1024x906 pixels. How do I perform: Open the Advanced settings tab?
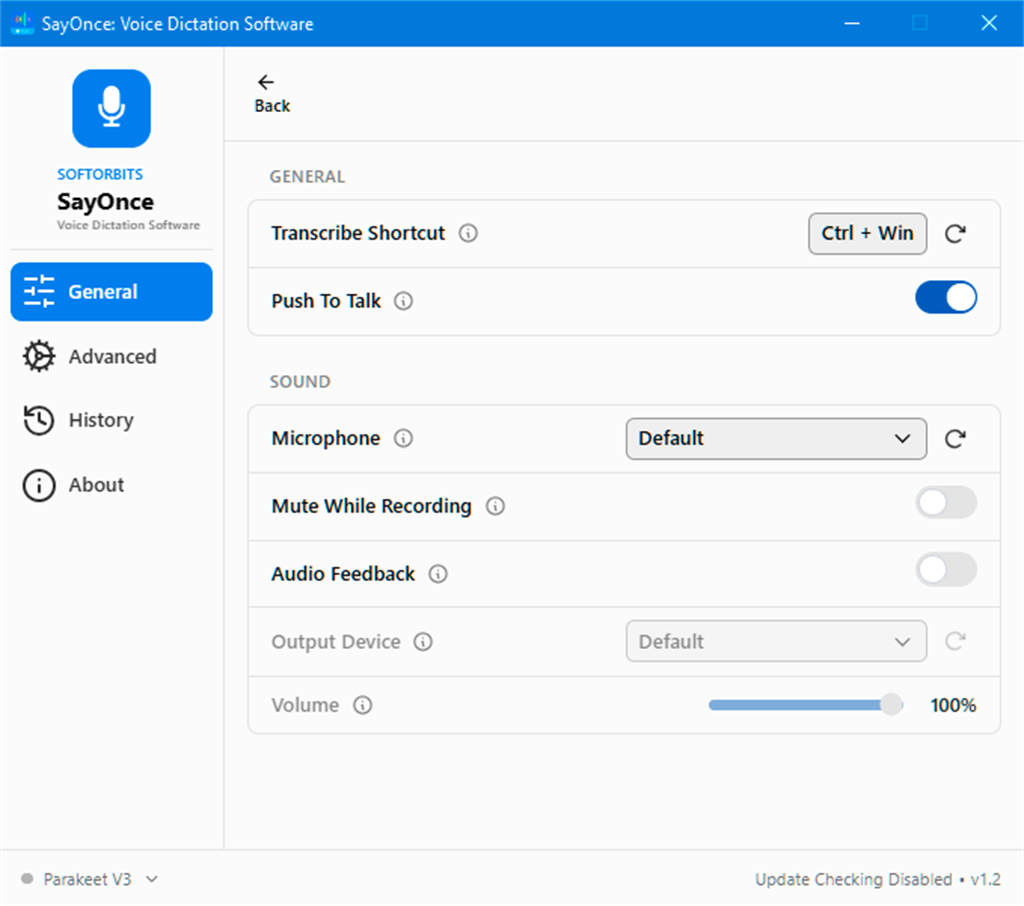[x=112, y=357]
